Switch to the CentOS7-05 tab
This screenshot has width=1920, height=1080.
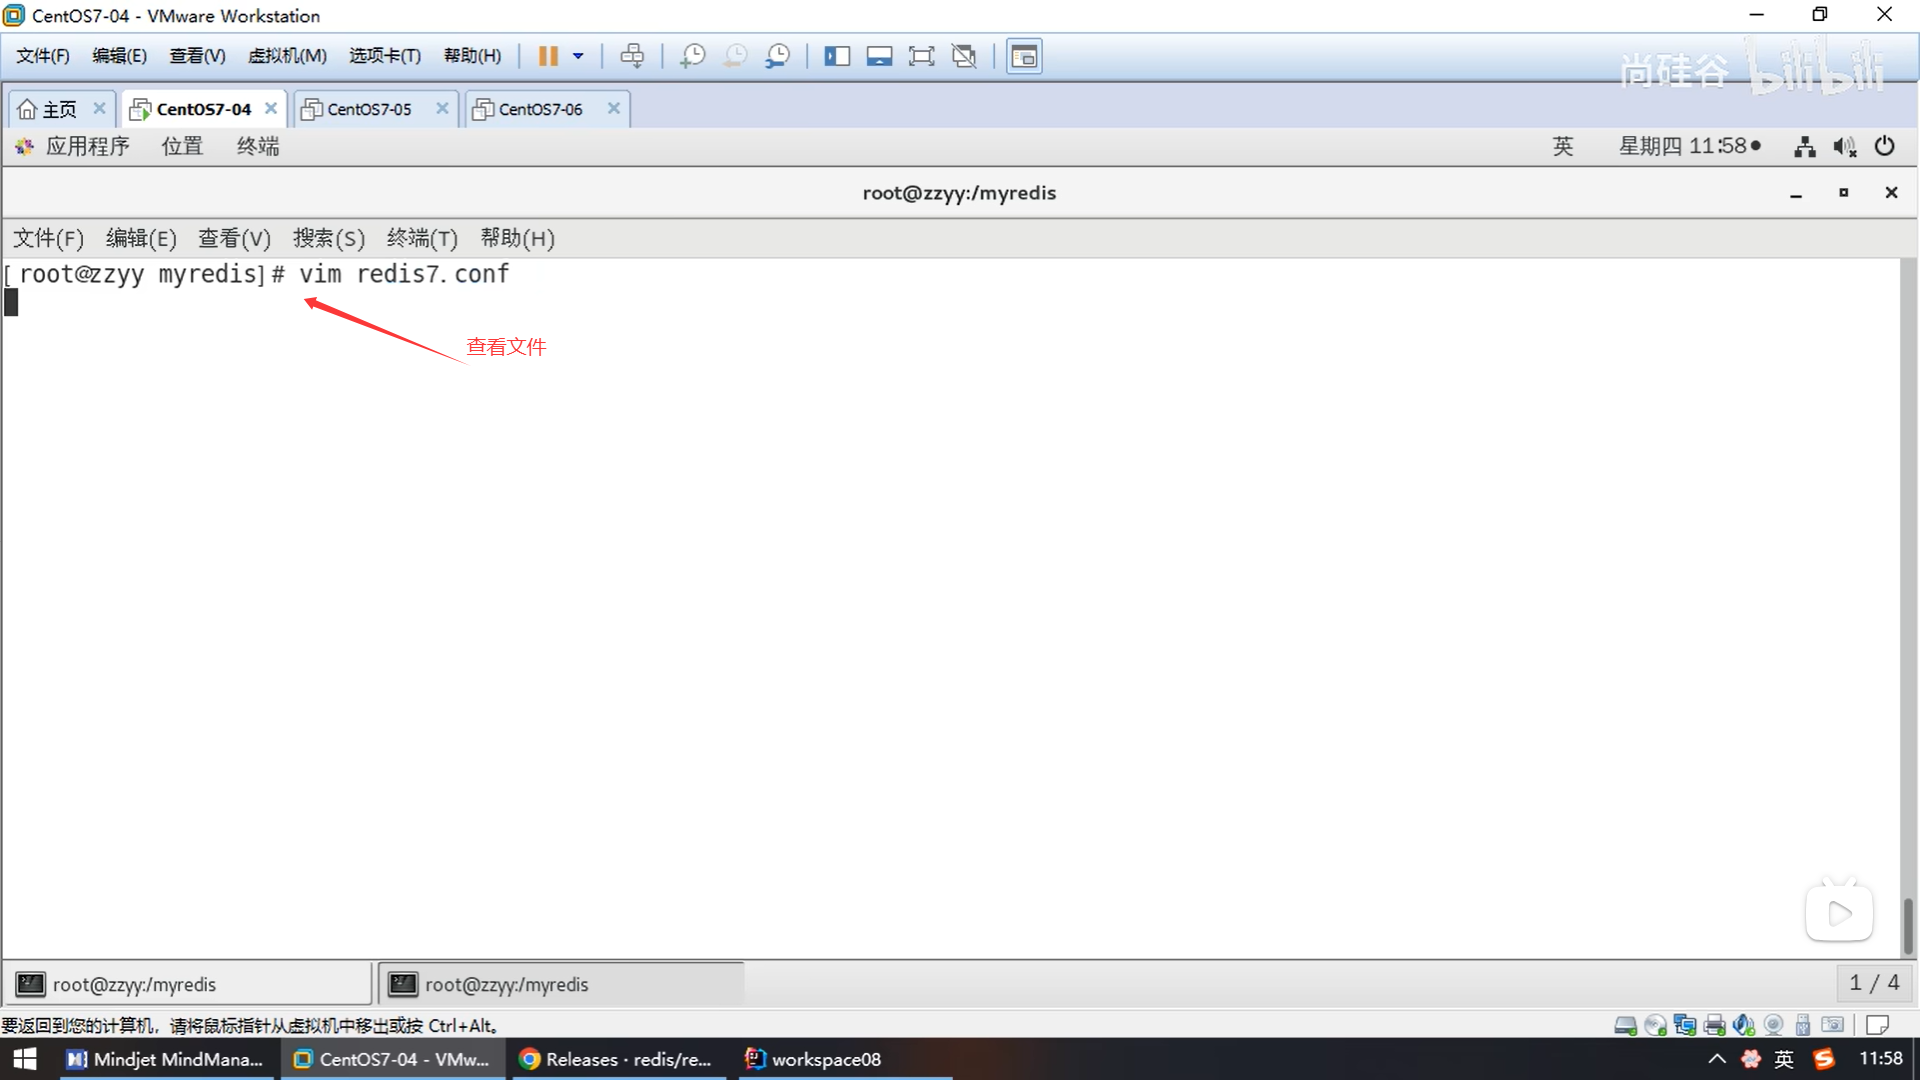(x=369, y=109)
